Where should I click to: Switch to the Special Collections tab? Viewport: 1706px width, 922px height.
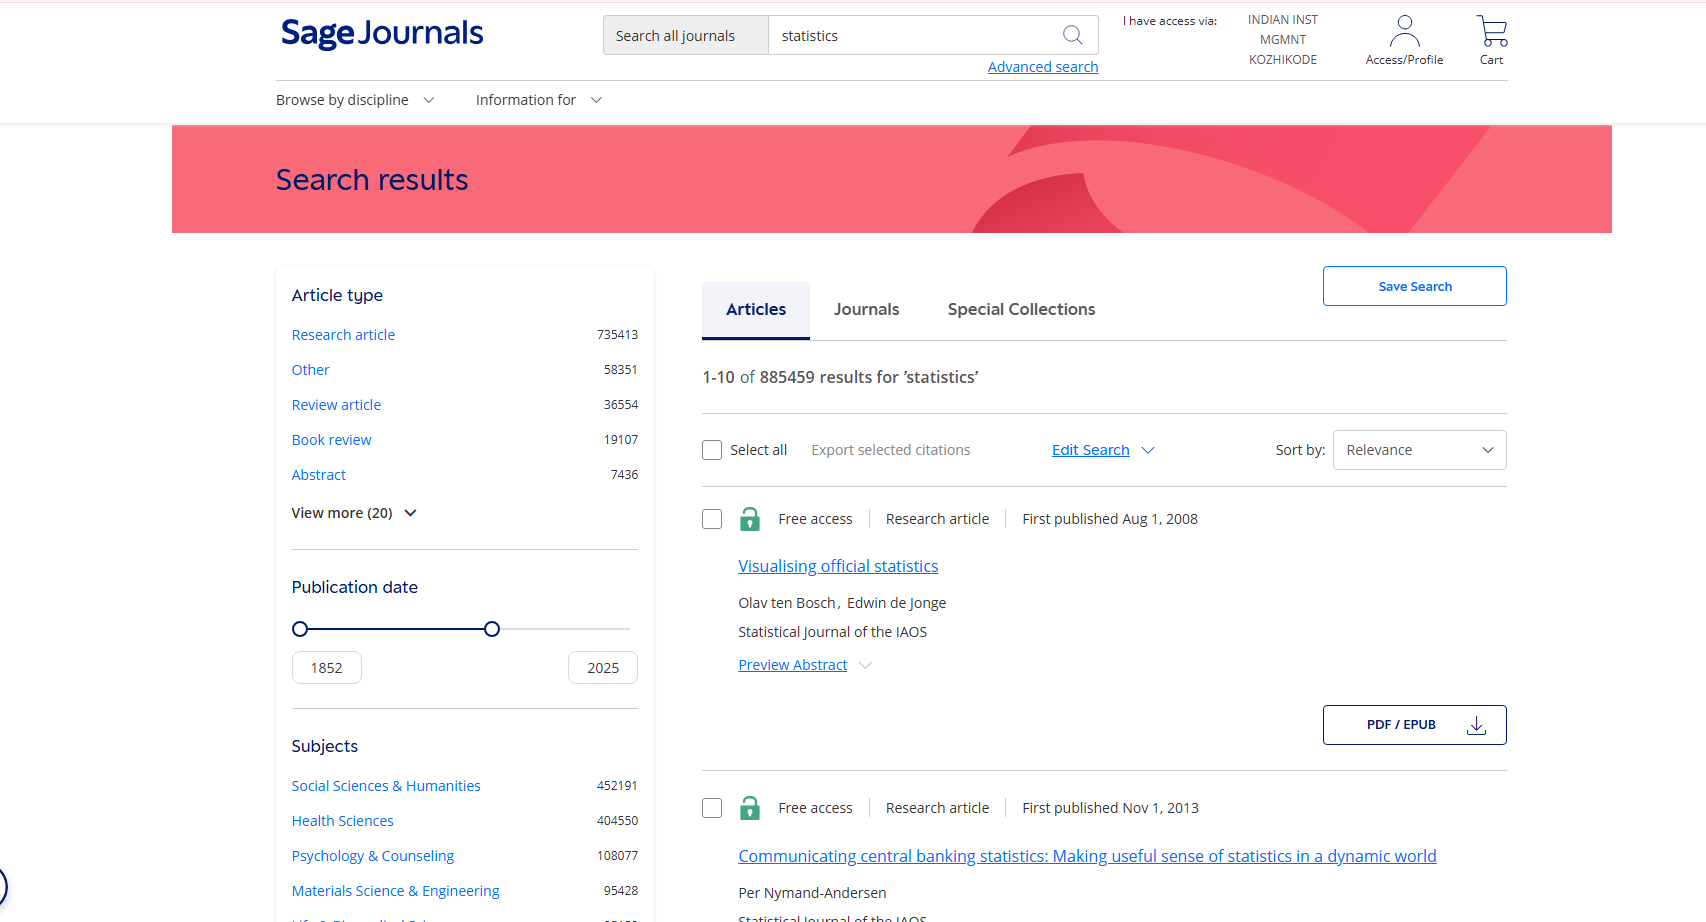point(1021,310)
